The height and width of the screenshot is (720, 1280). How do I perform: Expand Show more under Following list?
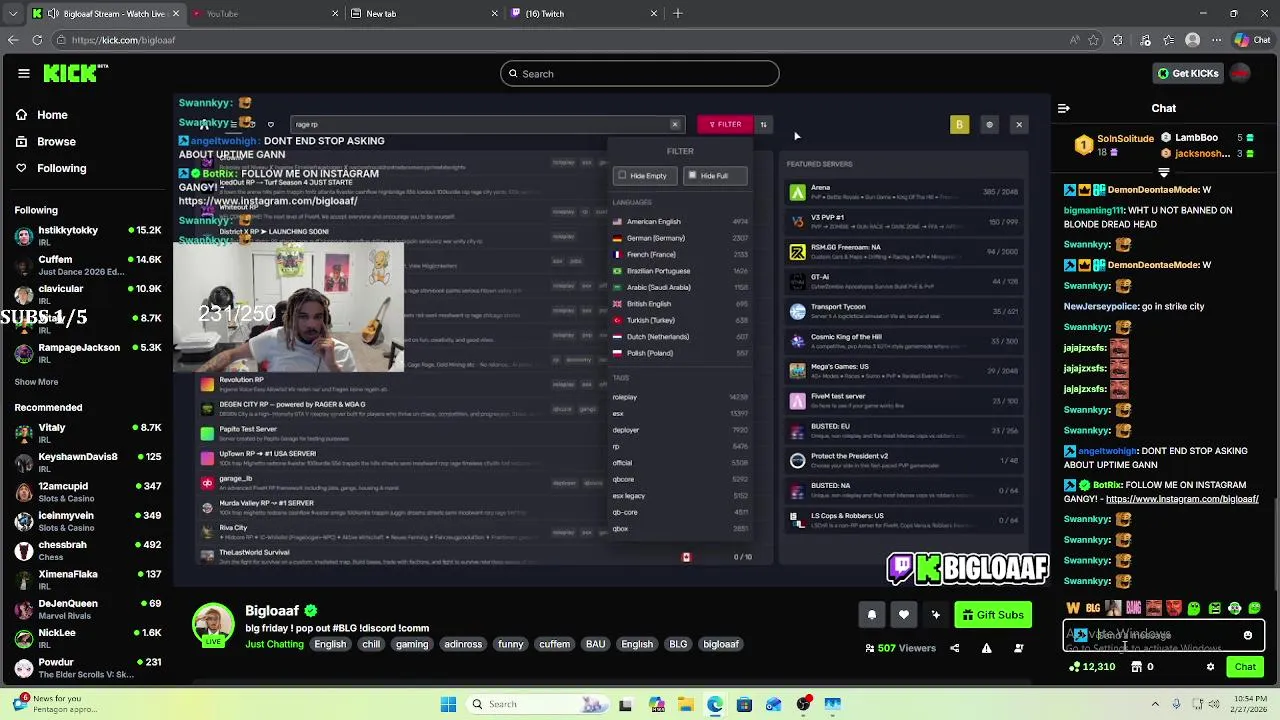[36, 382]
